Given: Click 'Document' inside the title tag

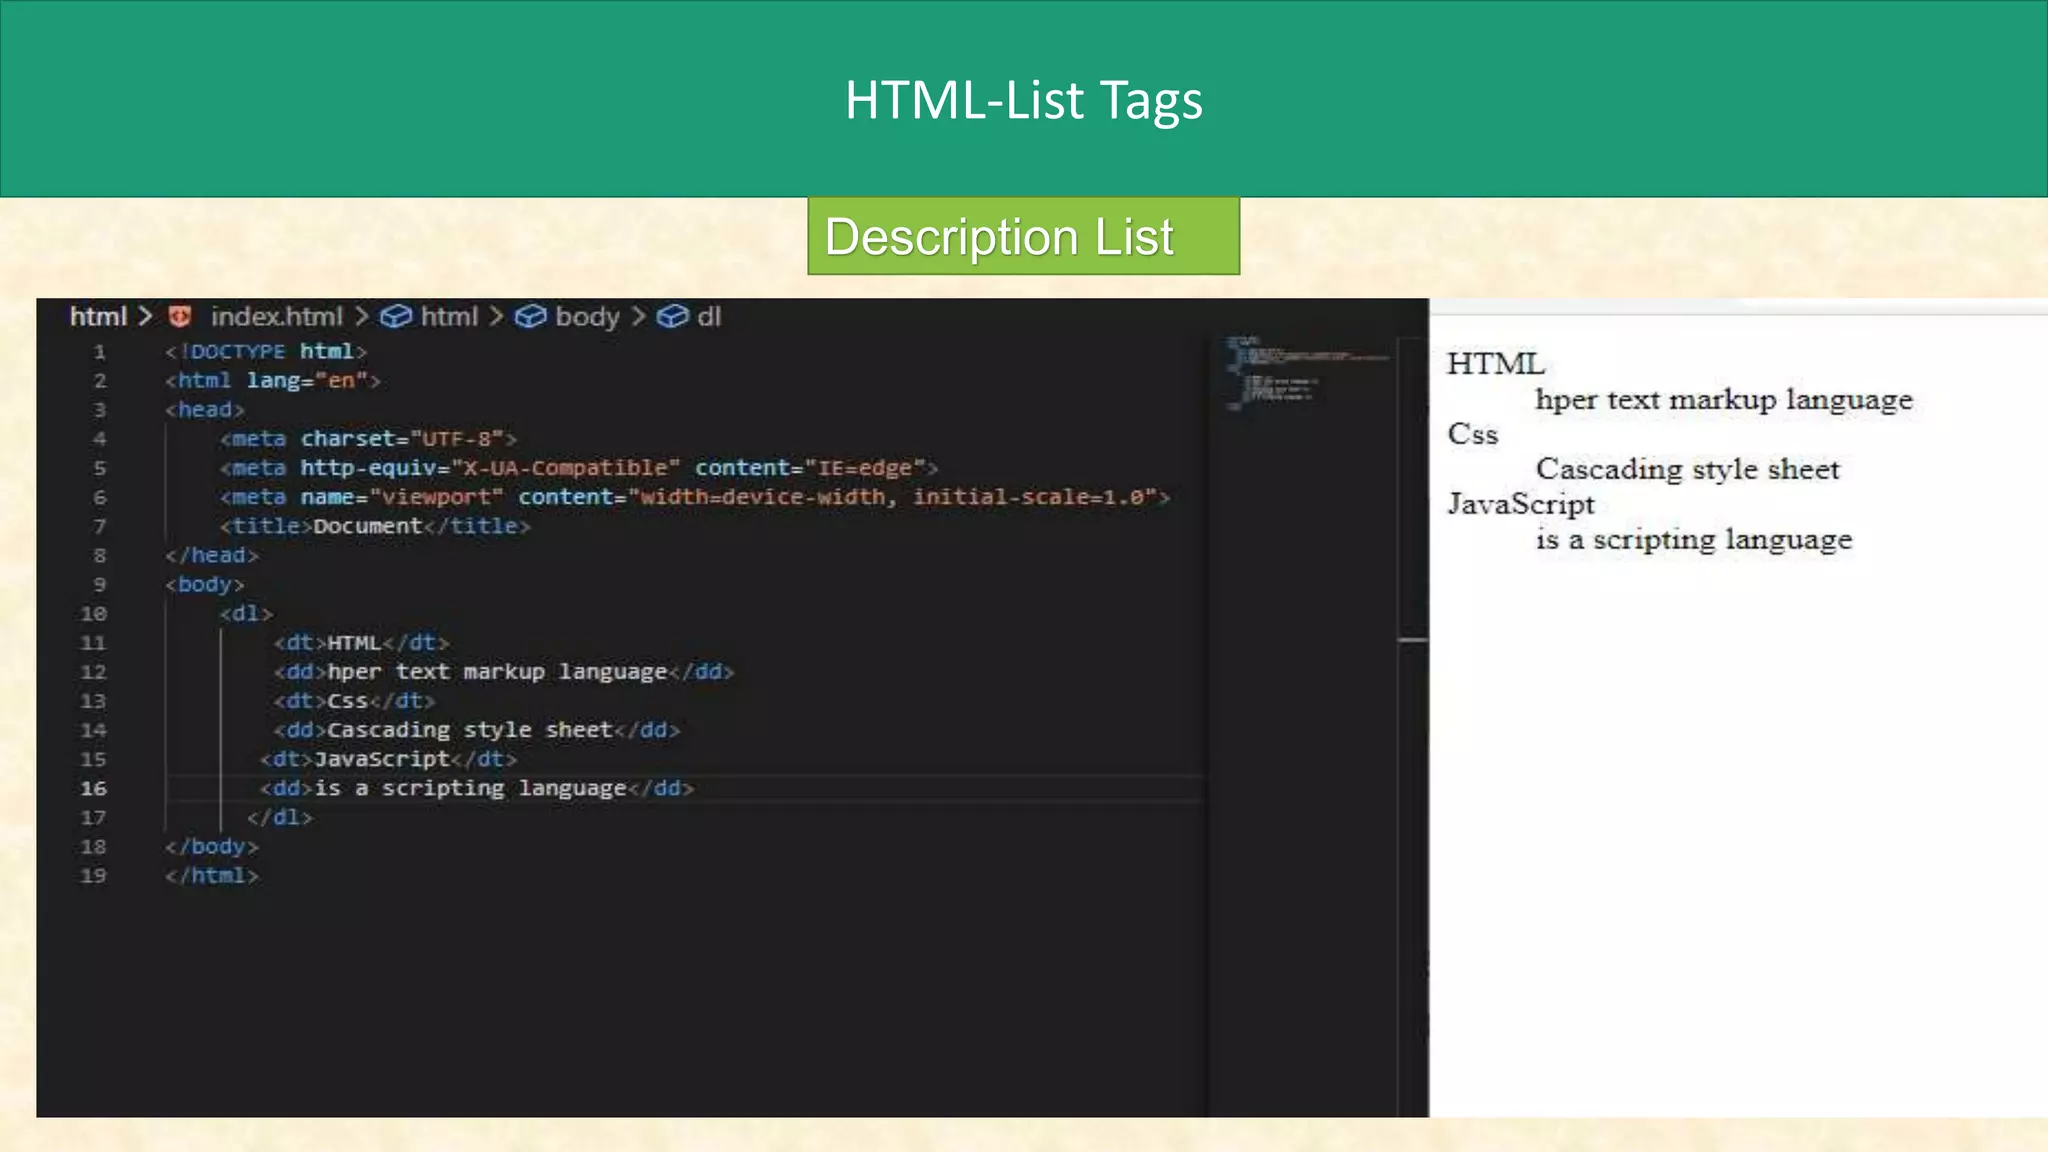Looking at the screenshot, I should coord(368,526).
